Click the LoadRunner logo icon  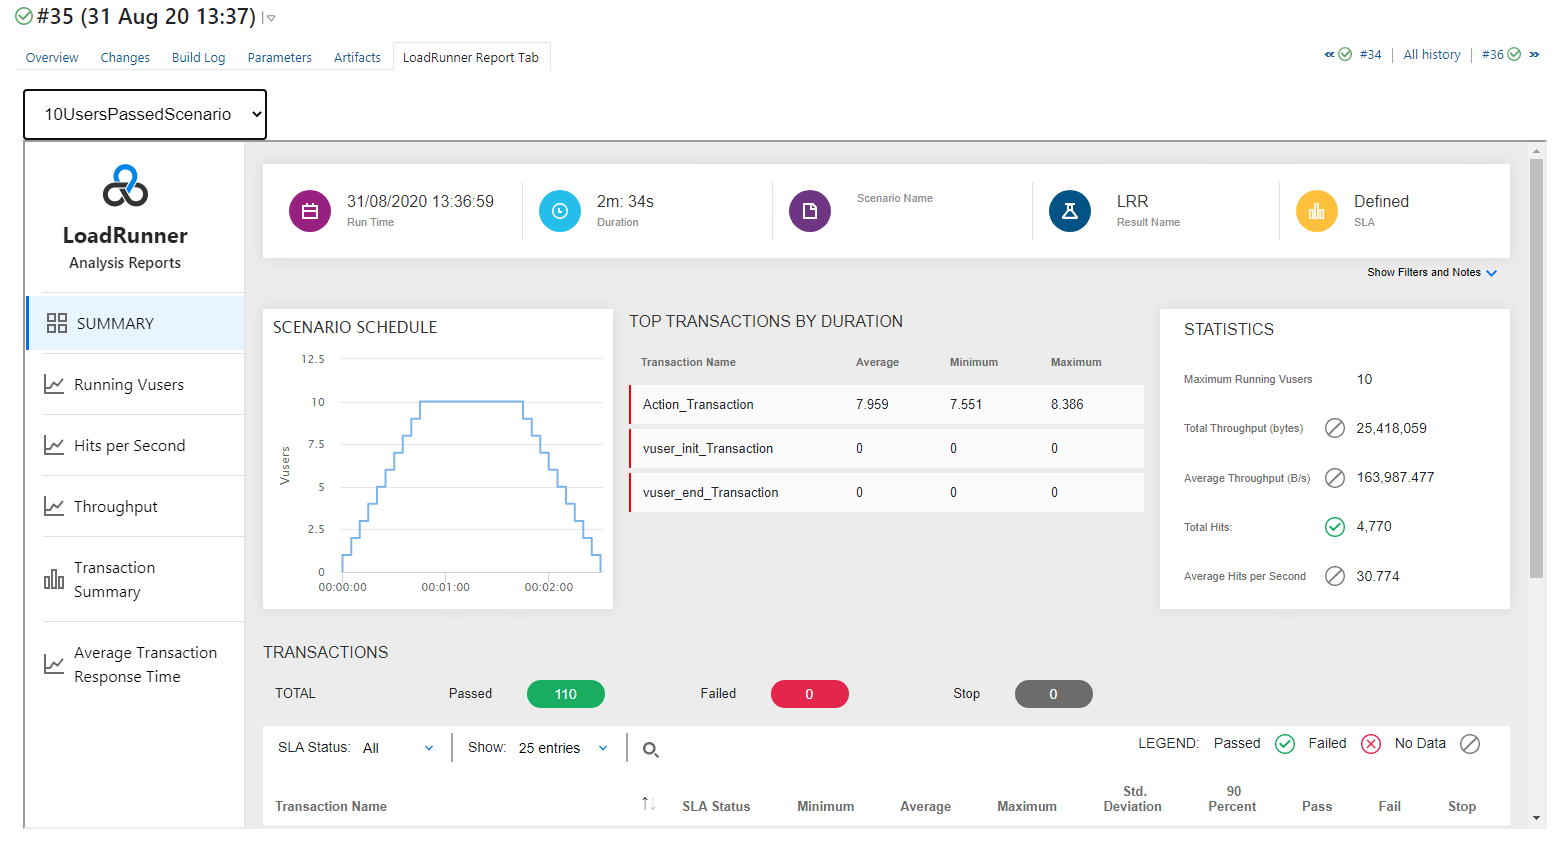coord(125,186)
